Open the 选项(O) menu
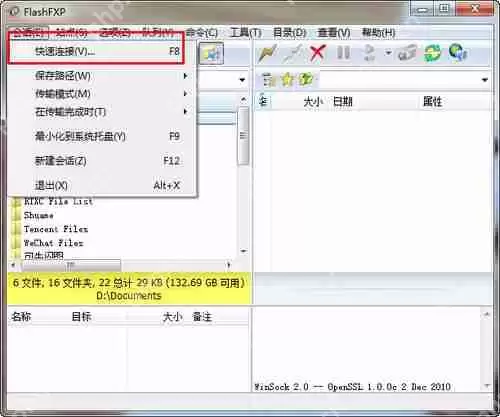 pyautogui.click(x=115, y=33)
